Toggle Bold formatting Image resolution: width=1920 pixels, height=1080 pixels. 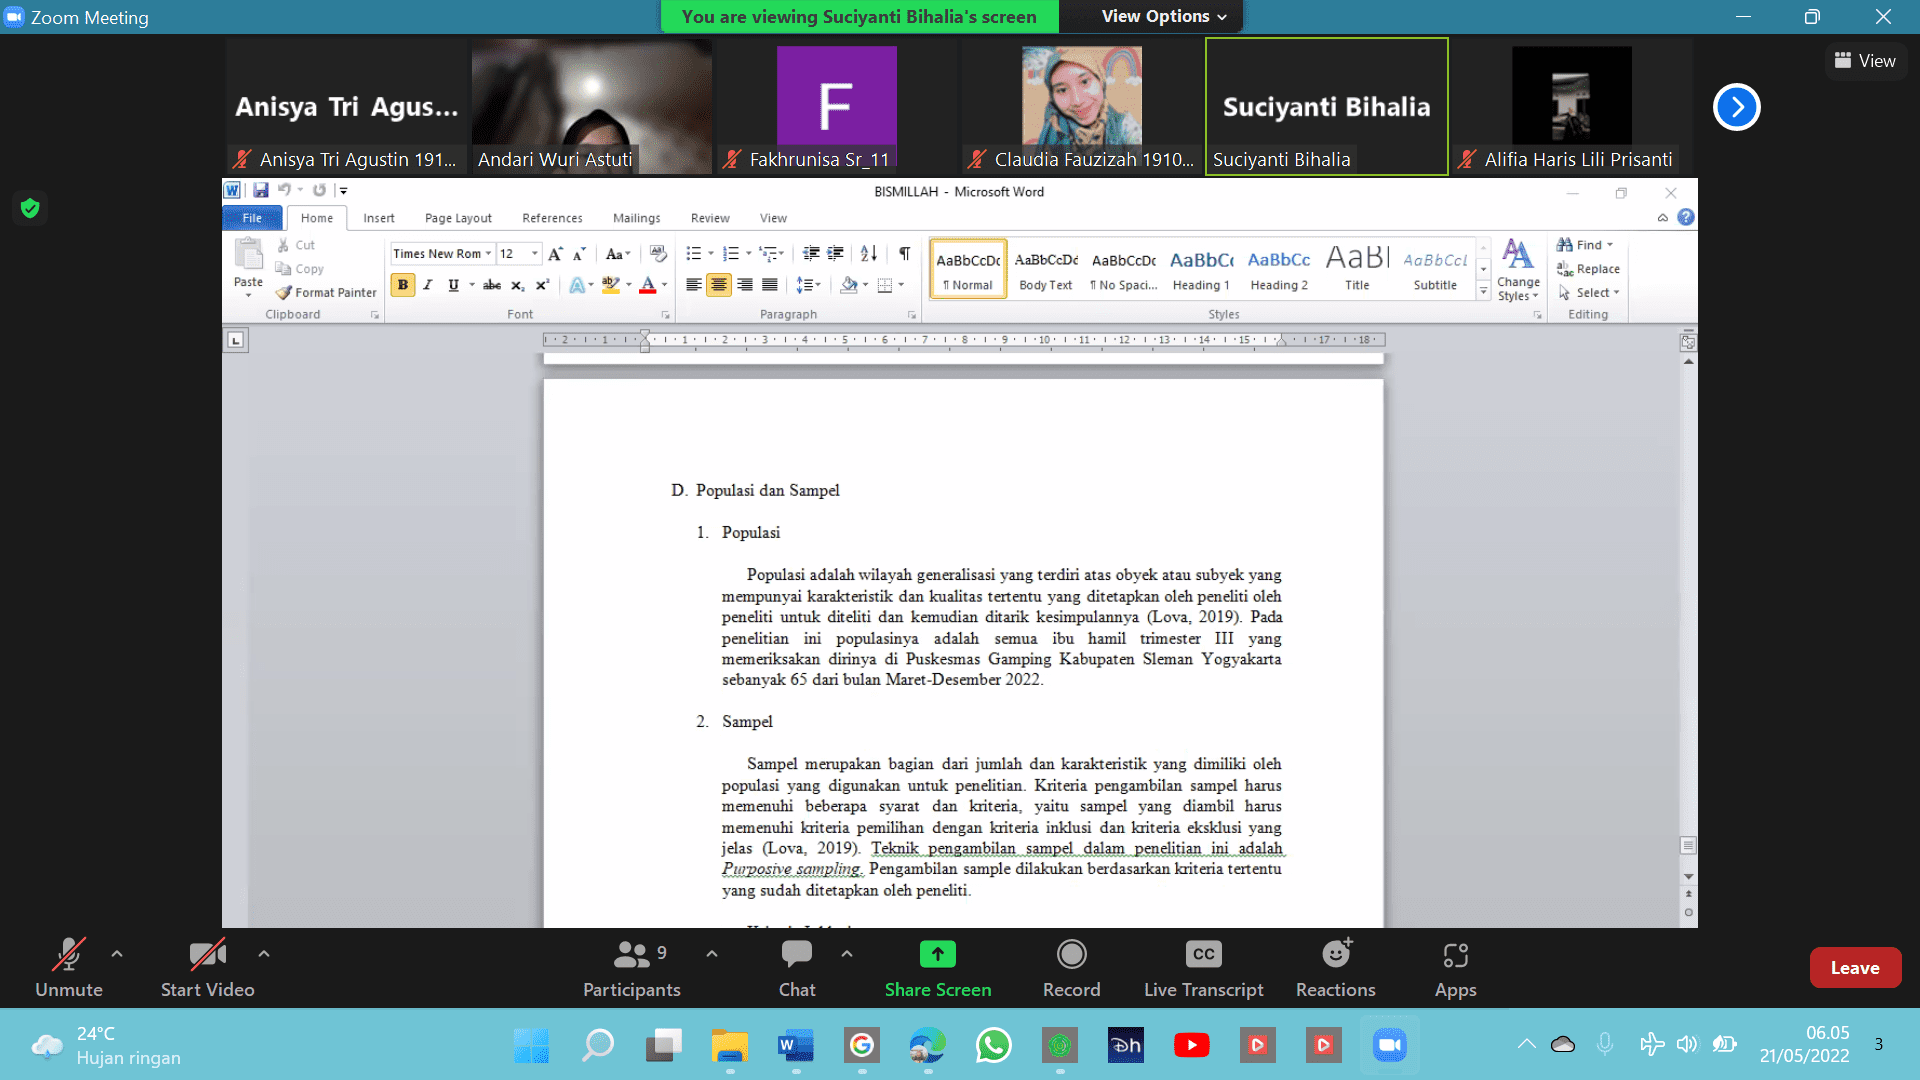click(403, 285)
